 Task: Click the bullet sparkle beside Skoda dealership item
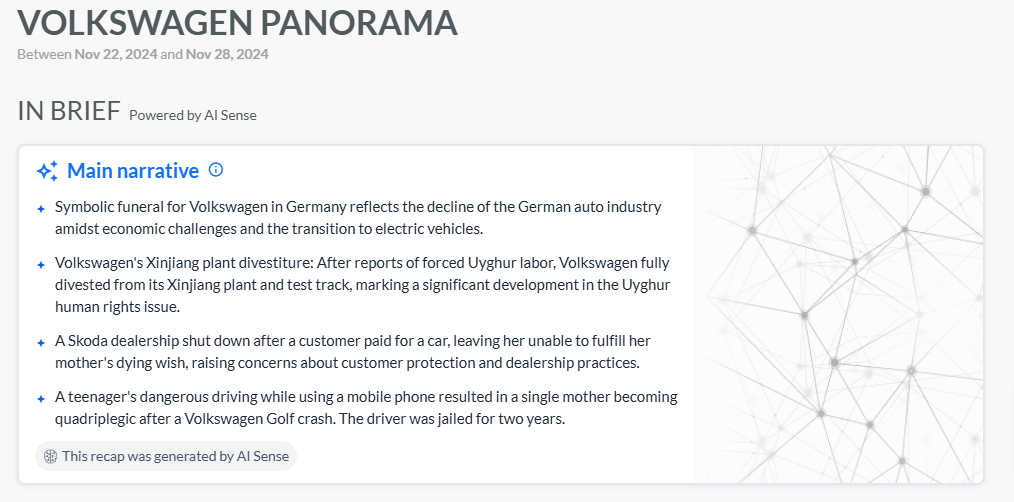click(41, 343)
